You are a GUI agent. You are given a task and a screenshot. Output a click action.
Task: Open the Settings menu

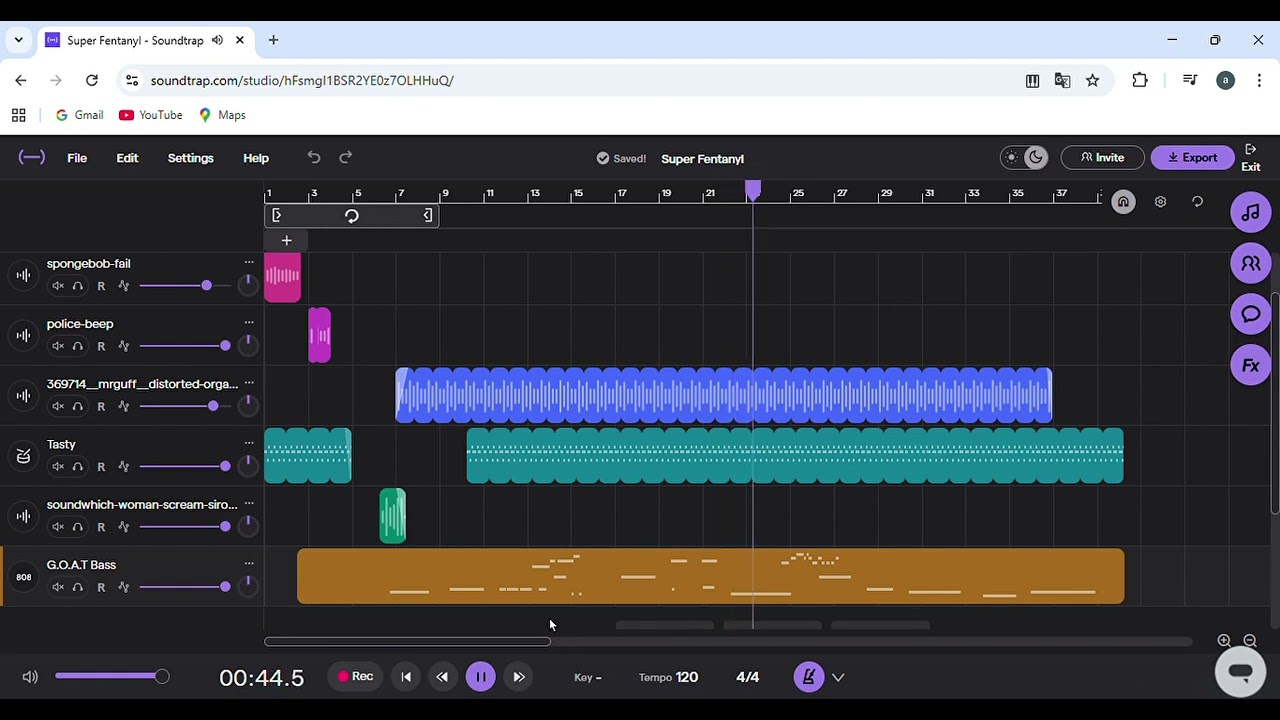pyautogui.click(x=190, y=158)
